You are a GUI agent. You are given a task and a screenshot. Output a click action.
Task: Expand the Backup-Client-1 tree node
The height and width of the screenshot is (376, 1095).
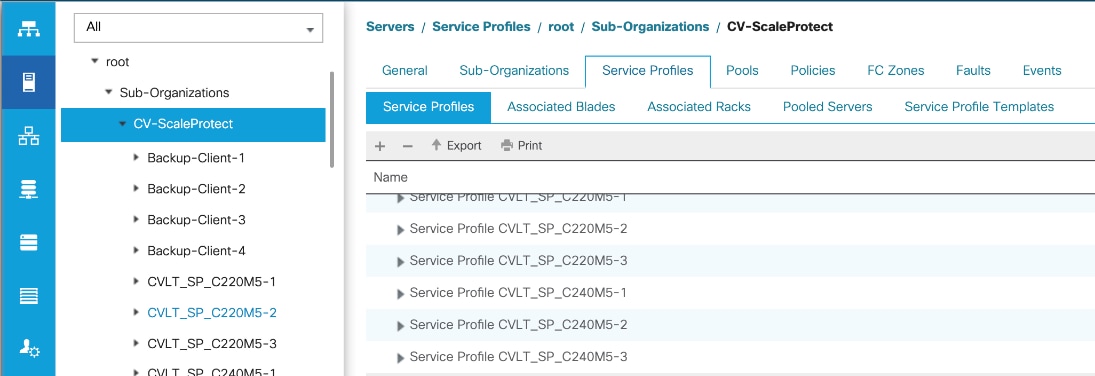[136, 158]
